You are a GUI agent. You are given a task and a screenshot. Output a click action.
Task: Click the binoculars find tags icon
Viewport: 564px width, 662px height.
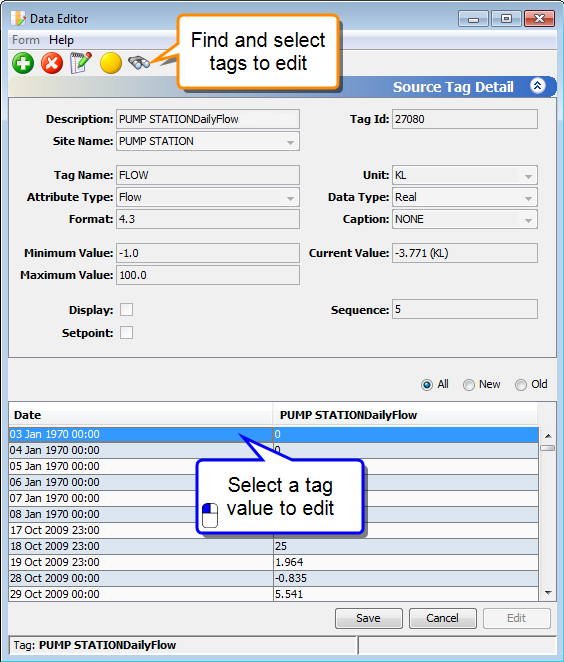point(139,63)
